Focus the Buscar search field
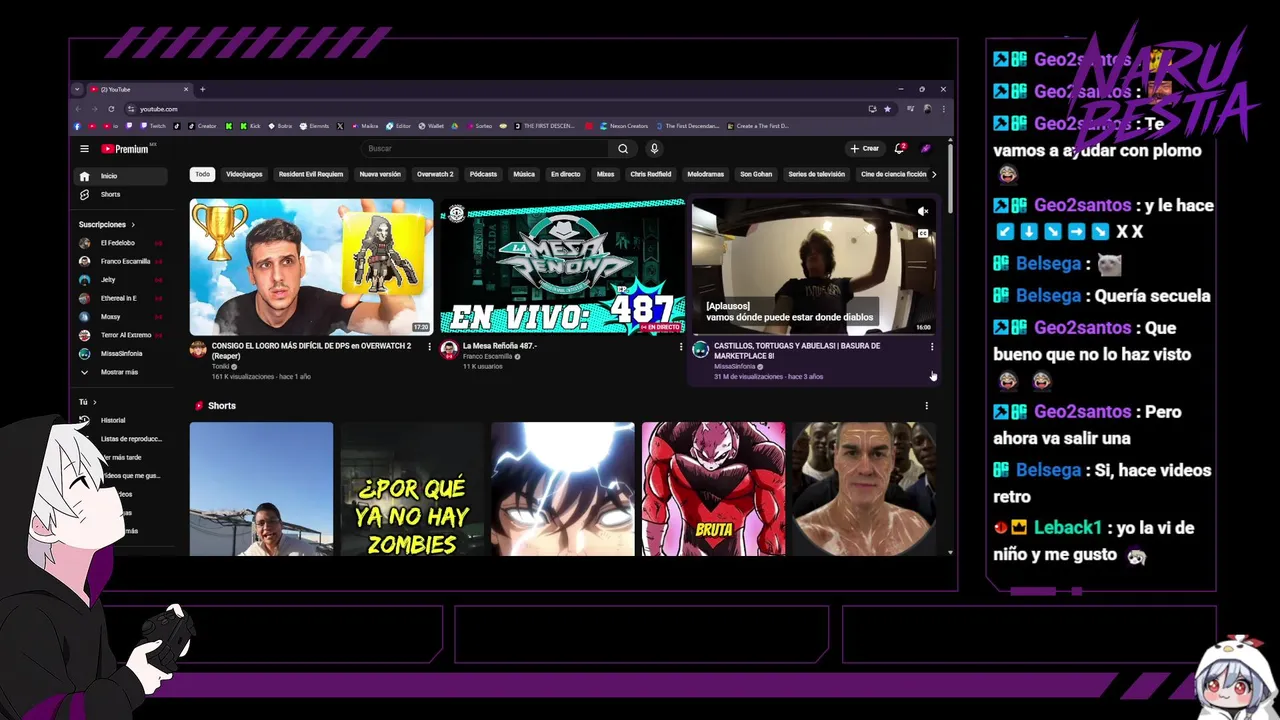Screen dimensions: 1280x720 (x=485, y=149)
